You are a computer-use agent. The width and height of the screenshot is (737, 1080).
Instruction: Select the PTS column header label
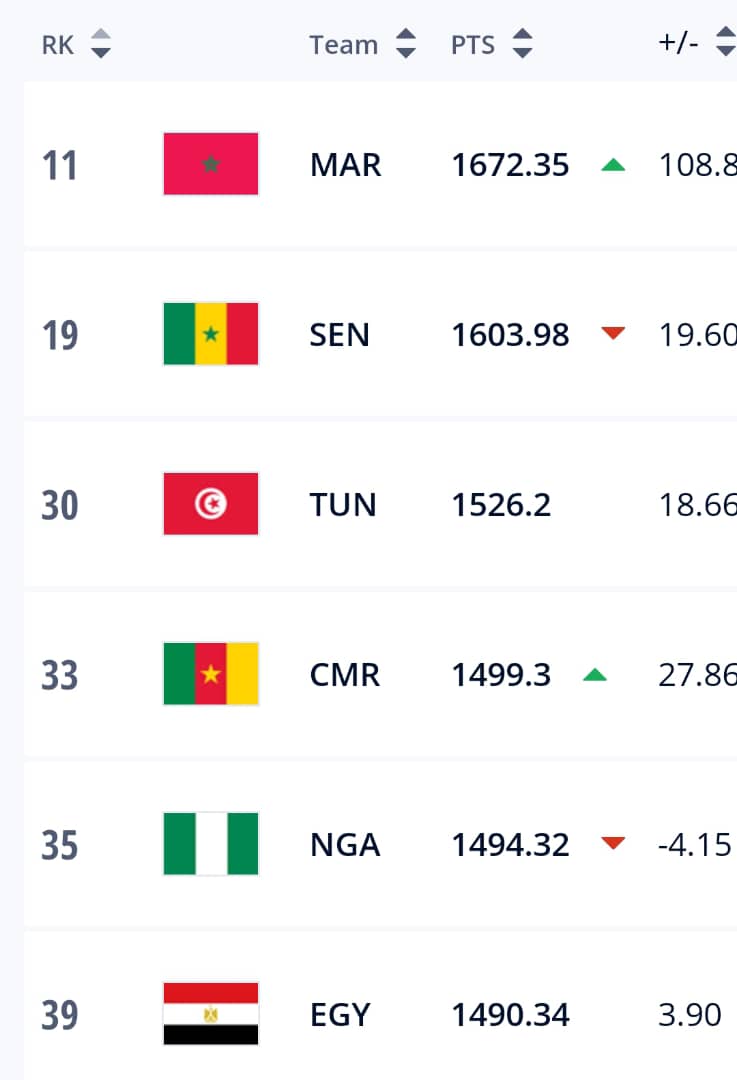tap(473, 45)
